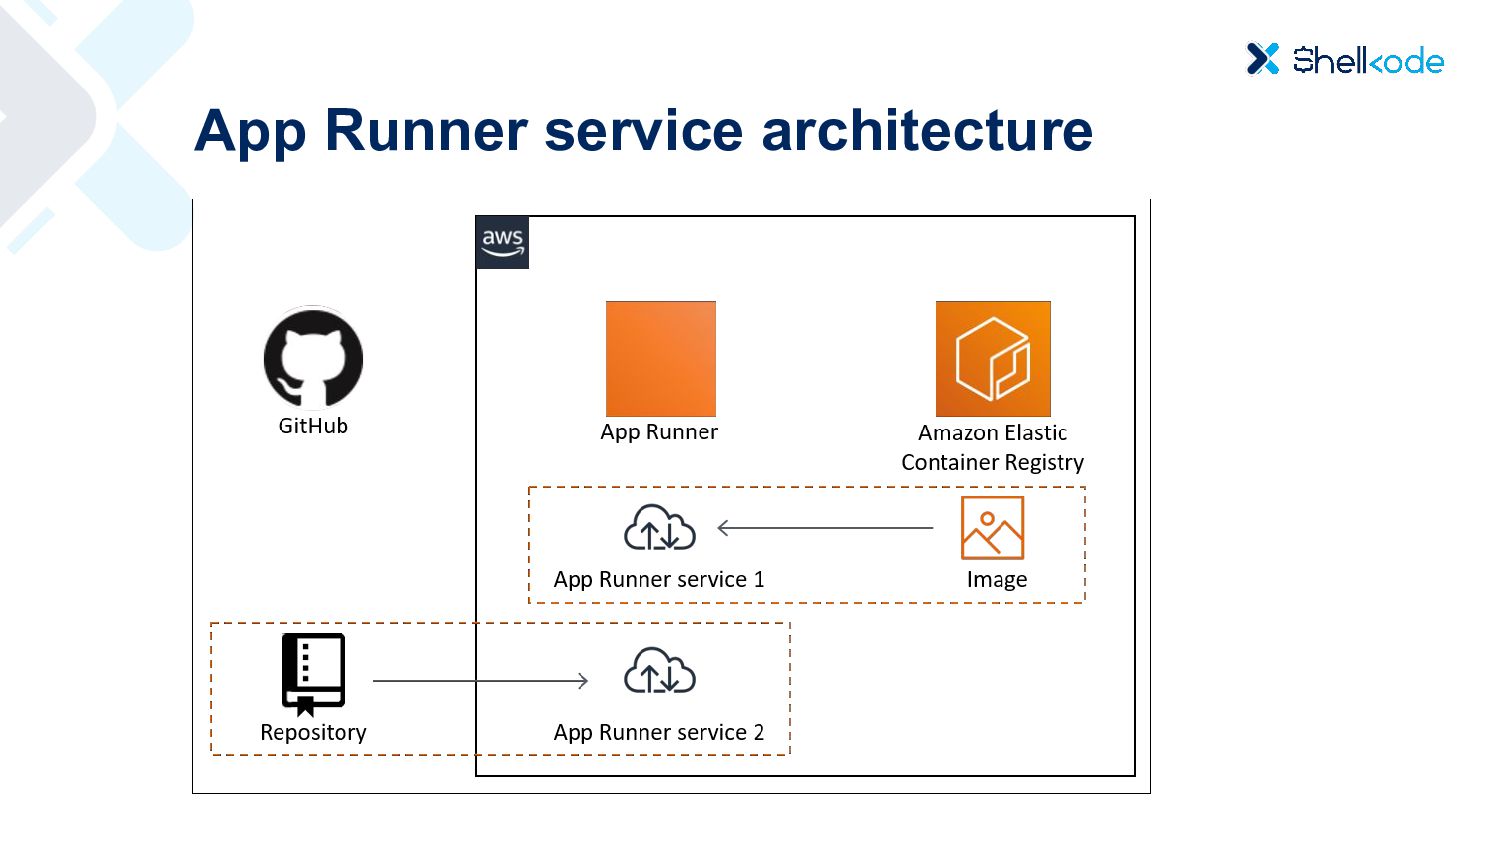Click the Shellkode logo
The width and height of the screenshot is (1500, 844).
coord(1345,59)
